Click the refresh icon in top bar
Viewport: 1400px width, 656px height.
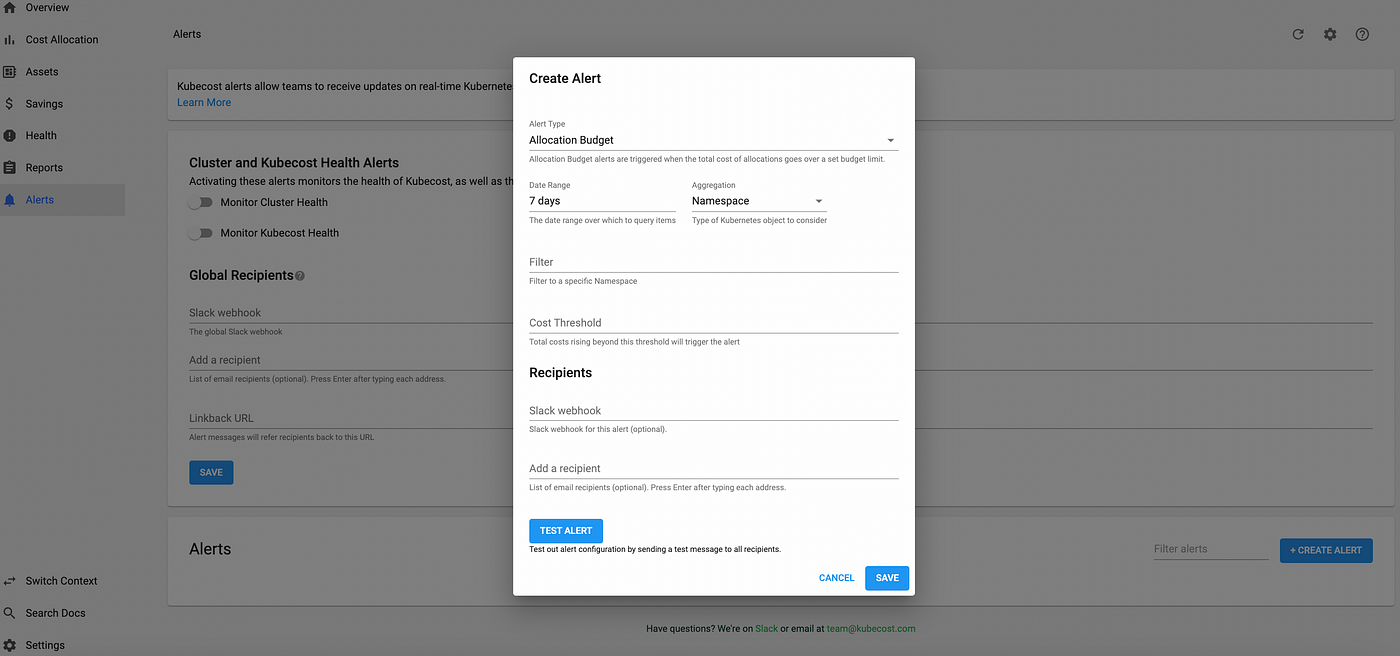click(x=1298, y=34)
